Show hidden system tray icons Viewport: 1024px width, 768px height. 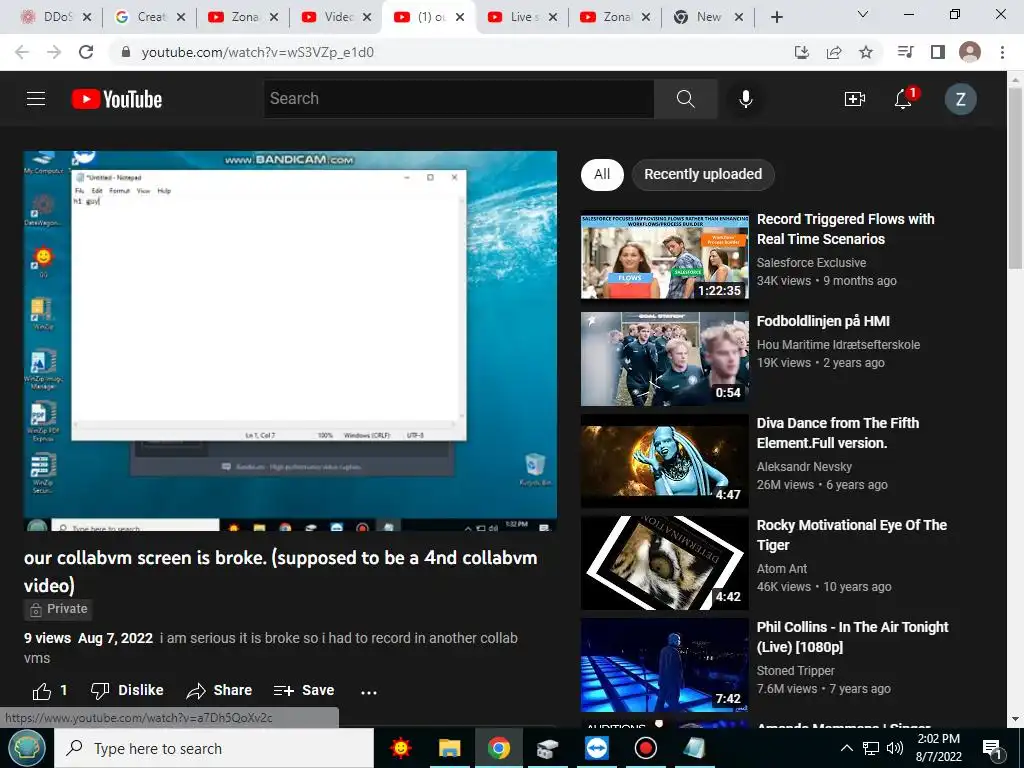(x=846, y=748)
